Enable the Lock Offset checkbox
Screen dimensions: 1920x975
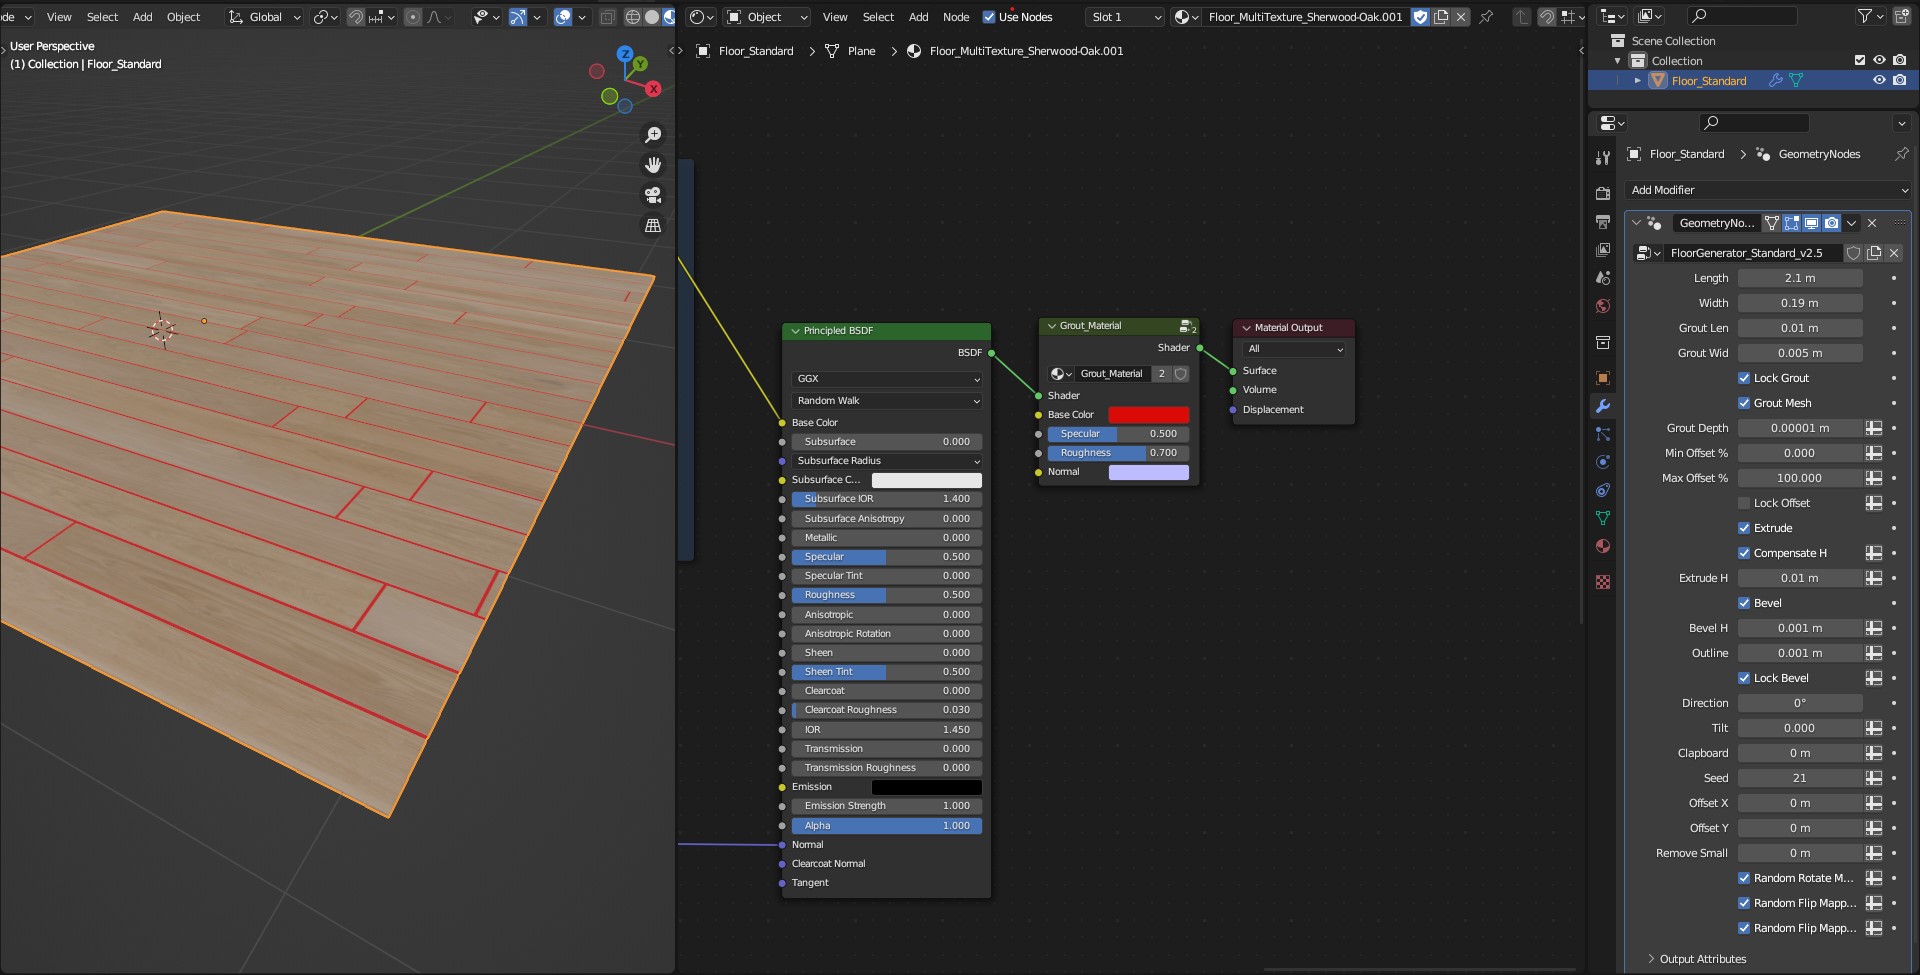1744,503
